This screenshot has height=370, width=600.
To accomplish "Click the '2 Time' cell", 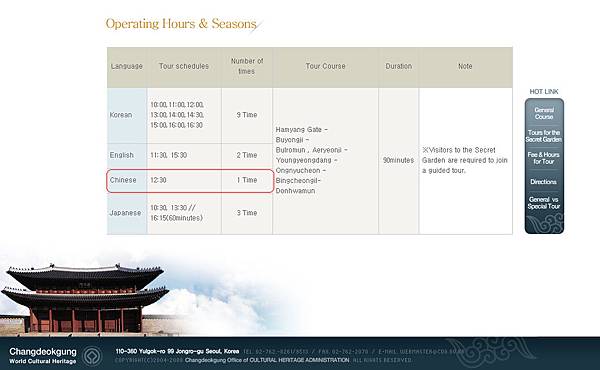I will pos(247,155).
